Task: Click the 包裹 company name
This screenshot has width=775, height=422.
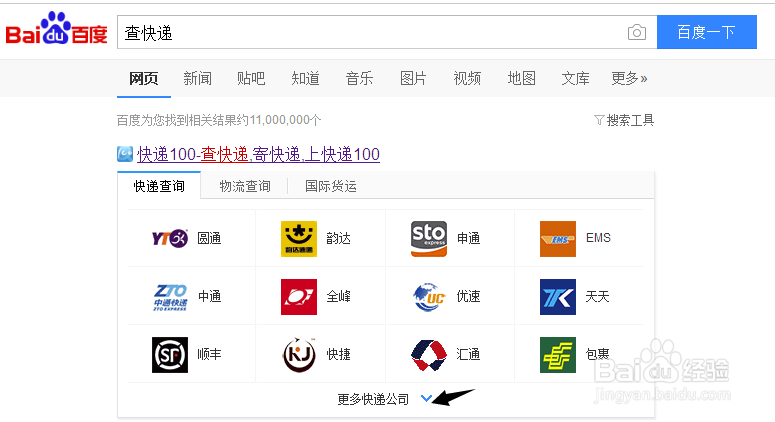Action: click(x=598, y=354)
